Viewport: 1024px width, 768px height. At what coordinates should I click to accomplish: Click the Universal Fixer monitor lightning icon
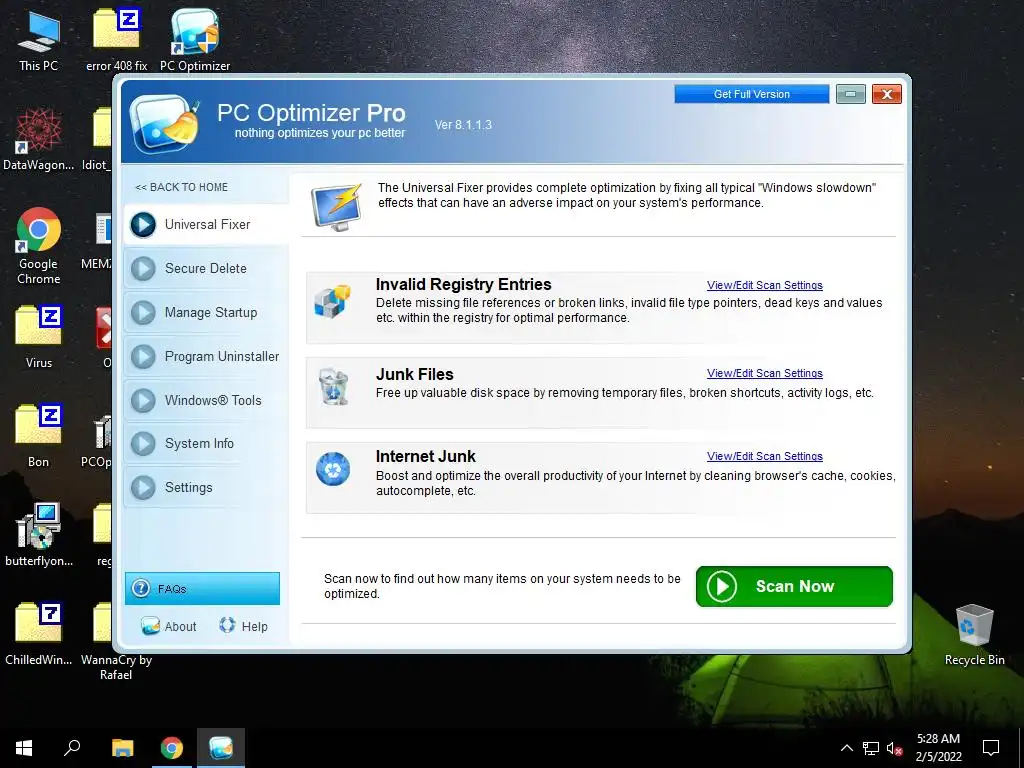pyautogui.click(x=336, y=206)
